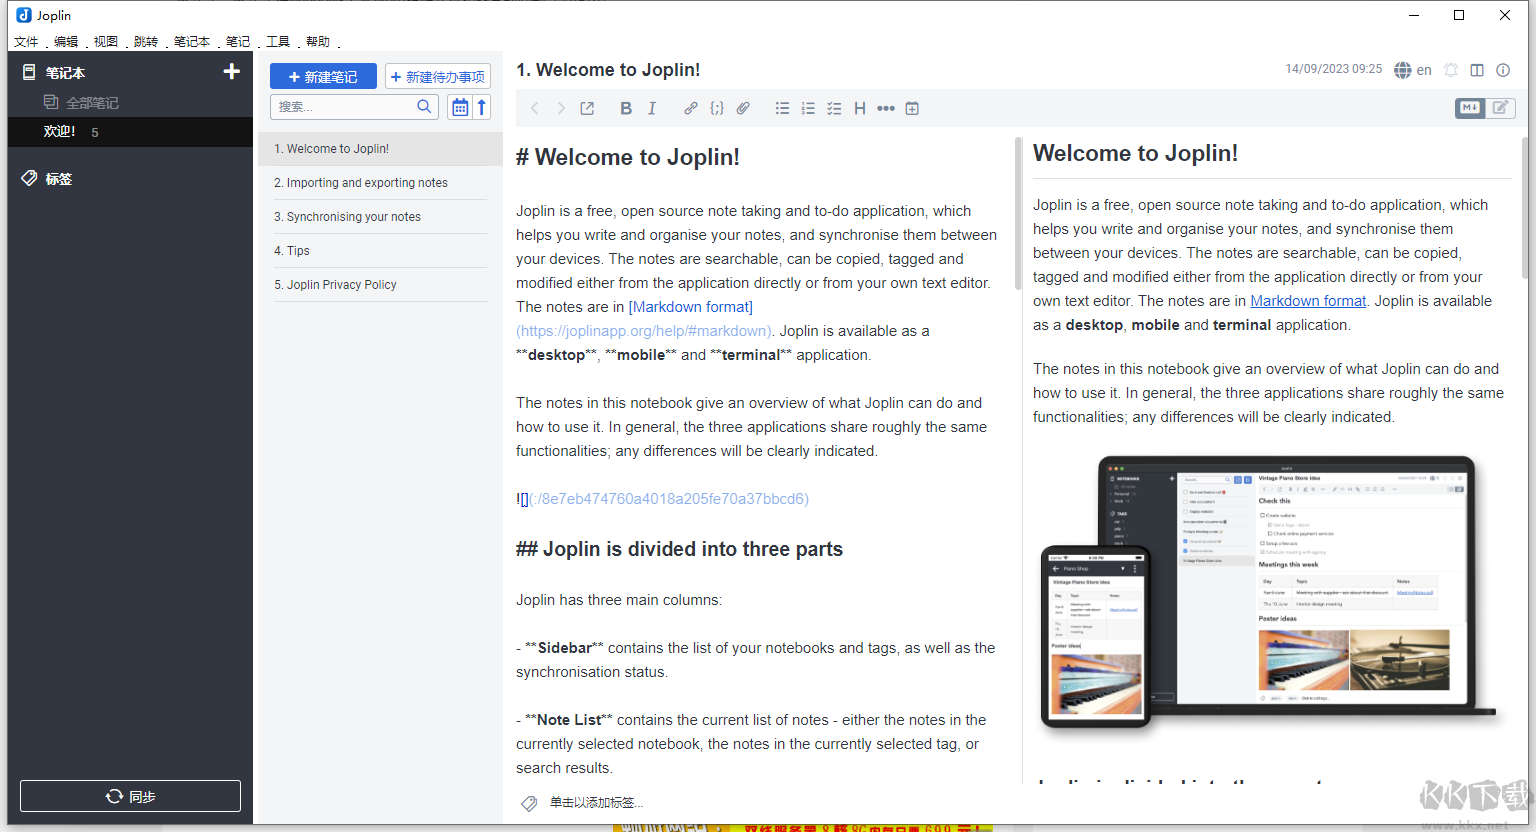The width and height of the screenshot is (1536, 832).
Task: Toggle bold formatting in the editor toolbar
Action: pos(626,108)
